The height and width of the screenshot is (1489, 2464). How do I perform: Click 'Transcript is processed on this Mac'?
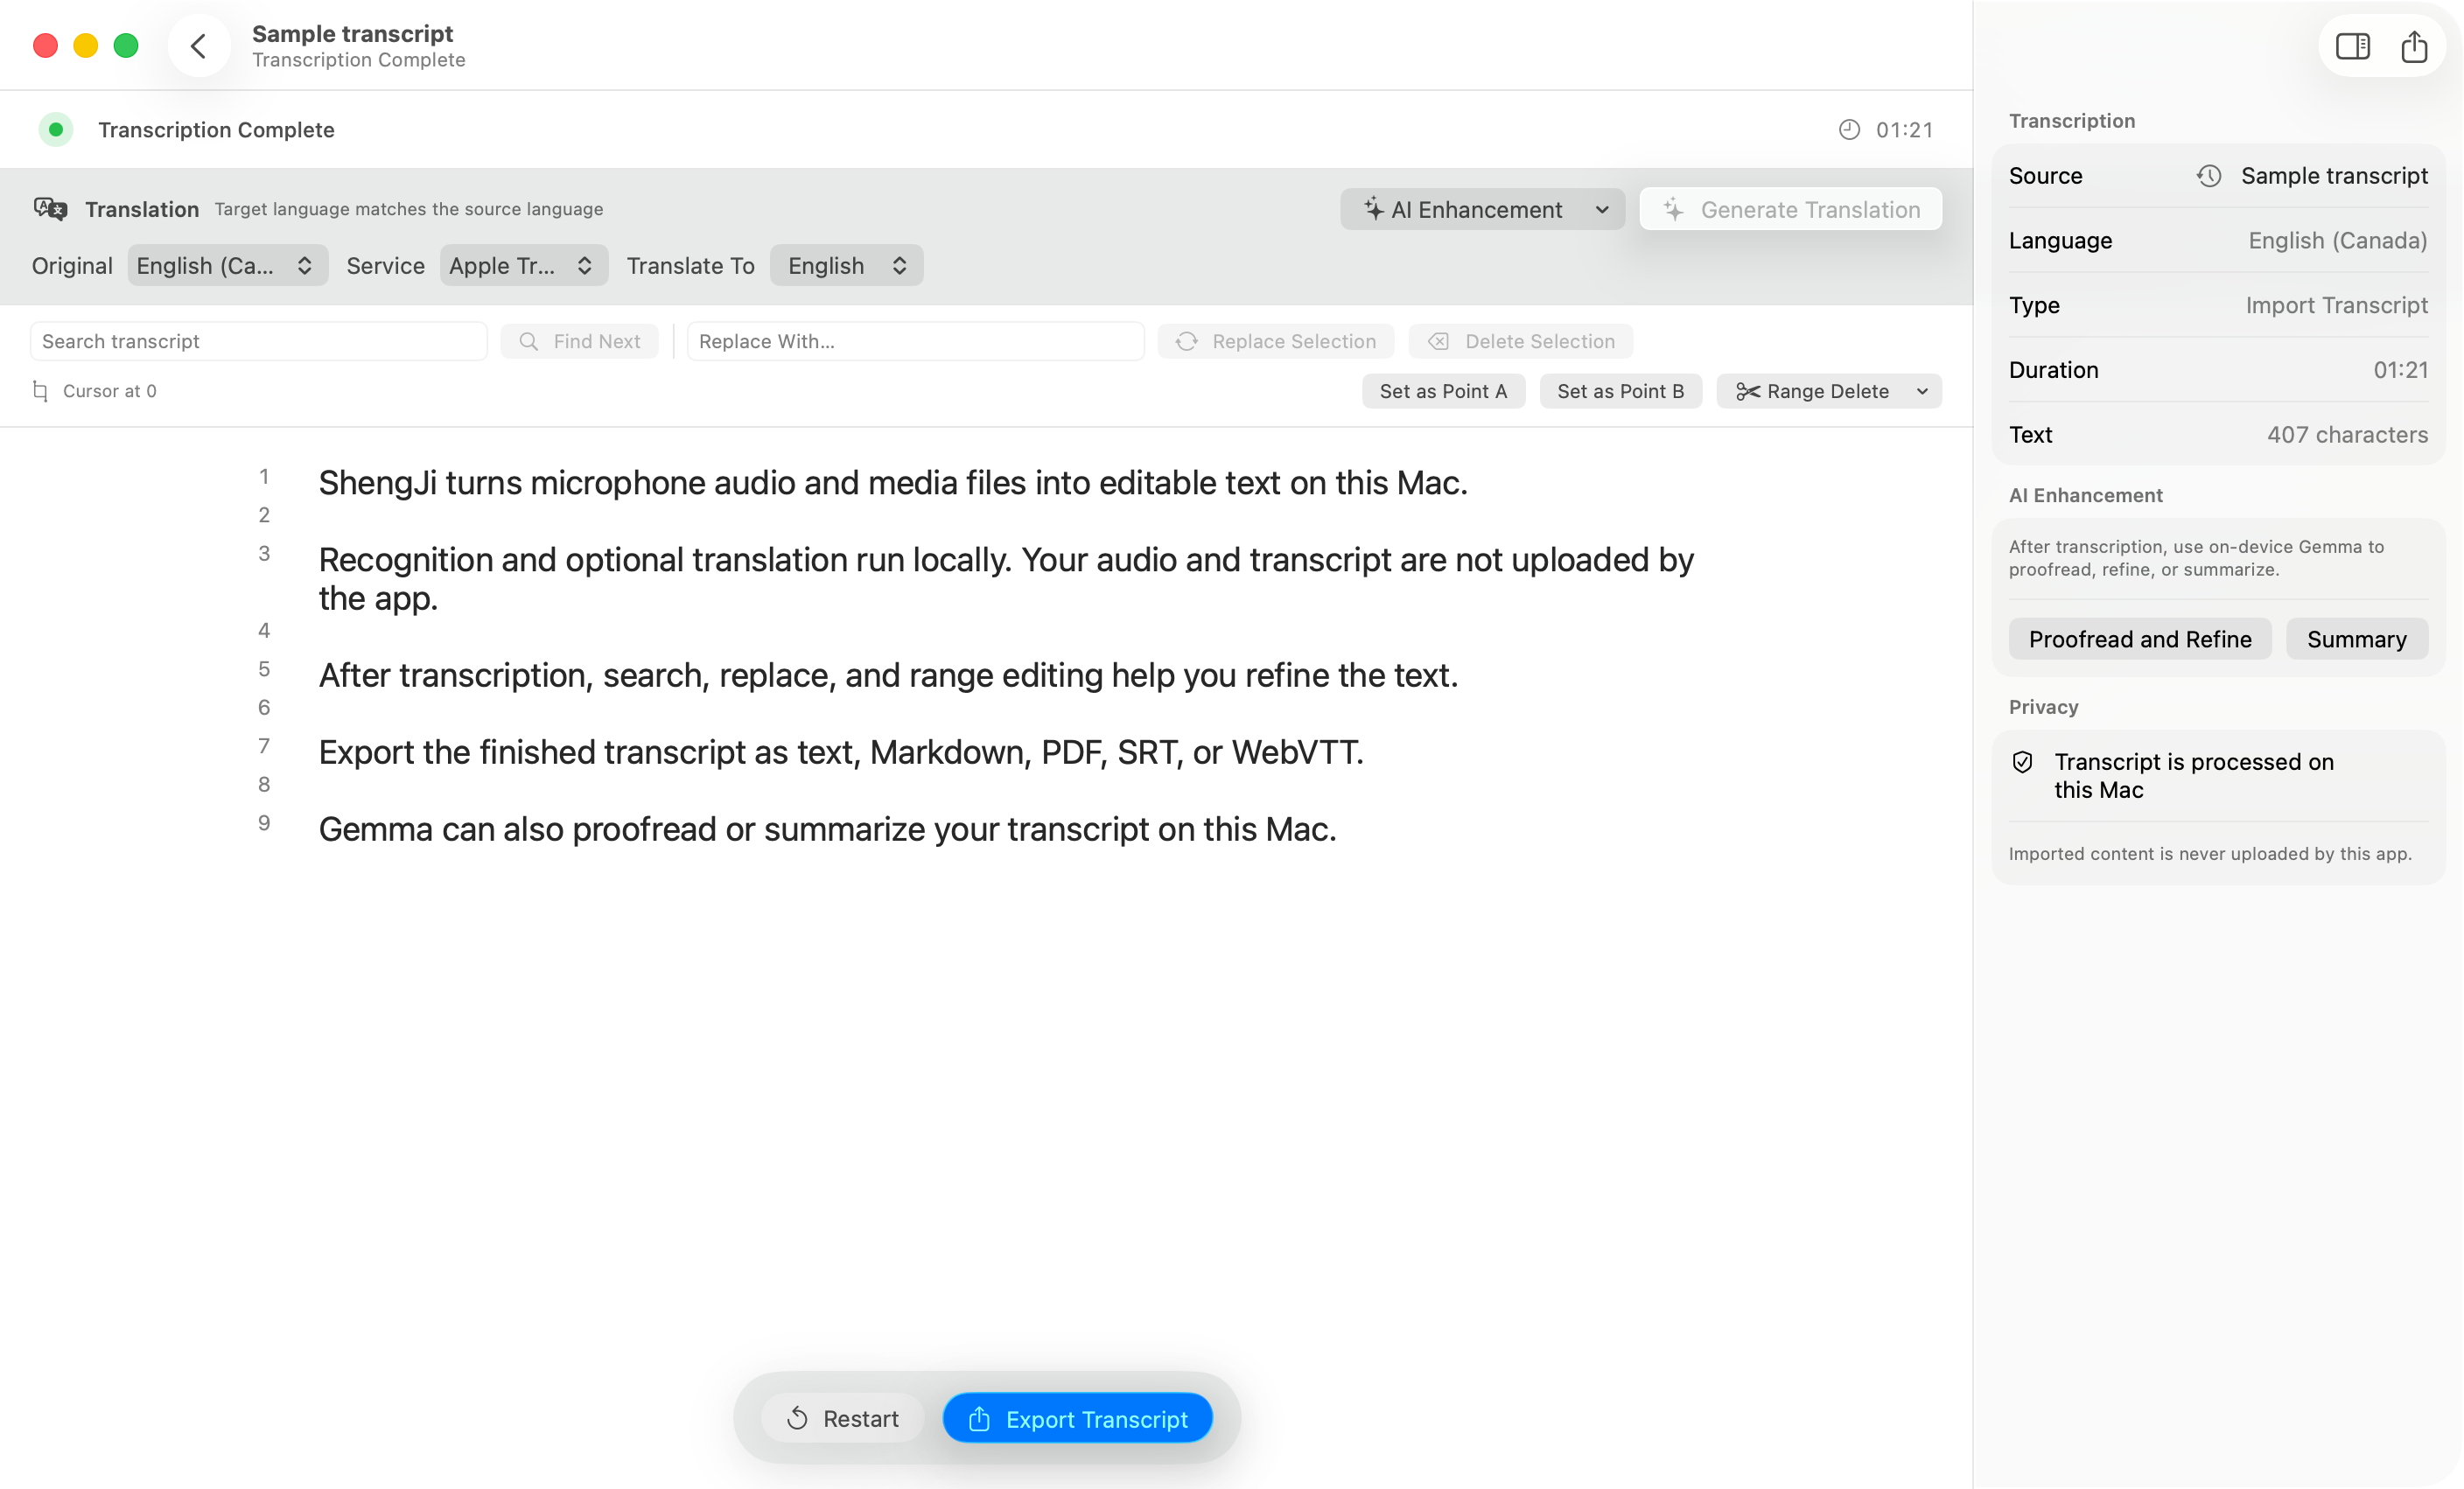coord(2194,776)
